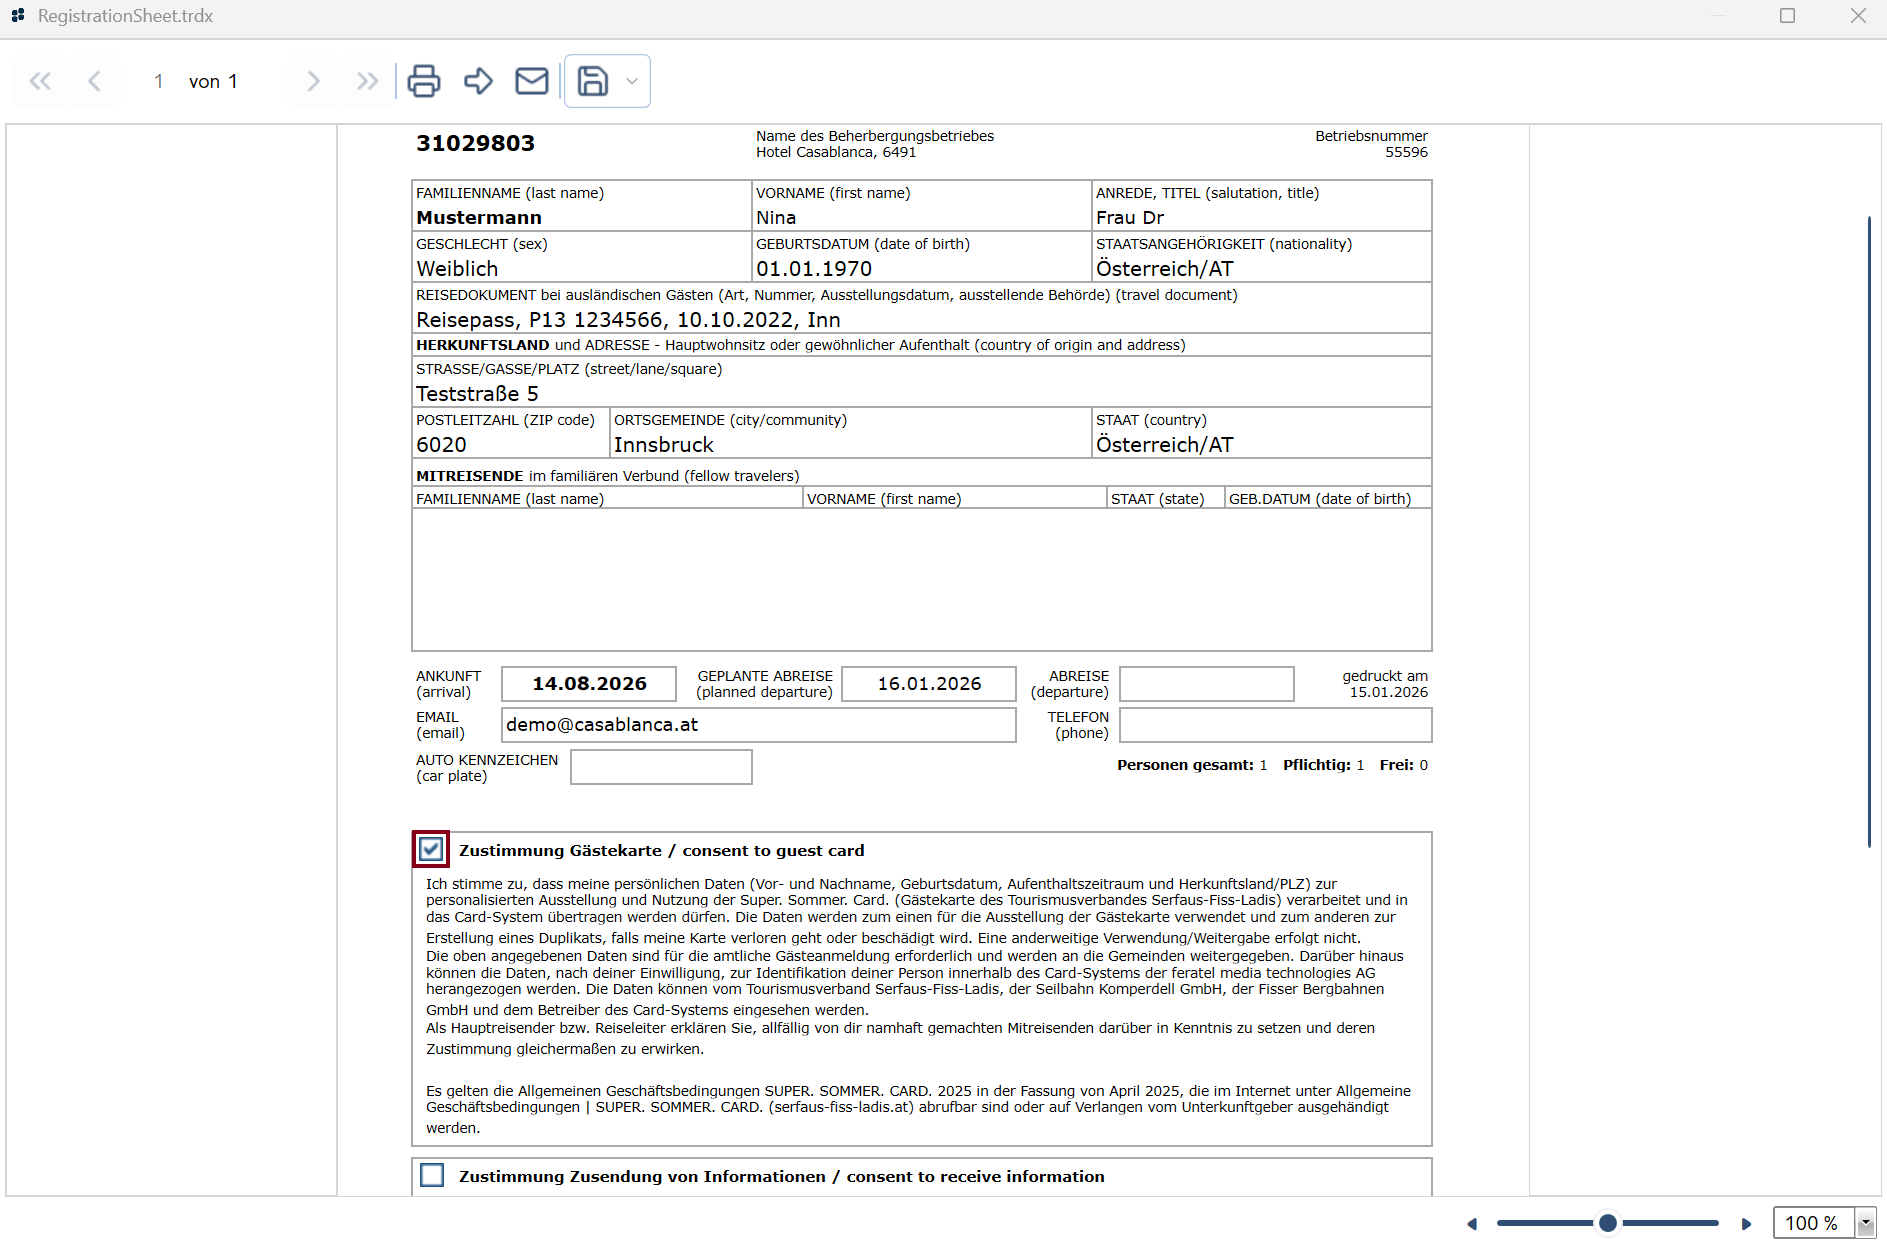Send the document by email icon
1887x1244 pixels.
(532, 81)
